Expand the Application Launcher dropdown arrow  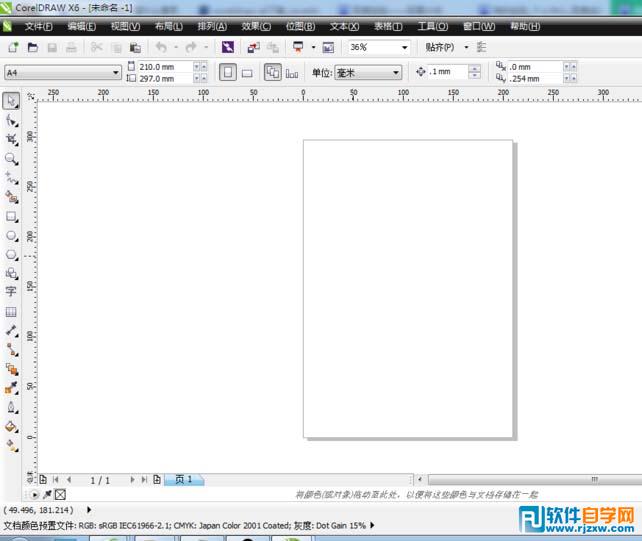click(x=313, y=48)
